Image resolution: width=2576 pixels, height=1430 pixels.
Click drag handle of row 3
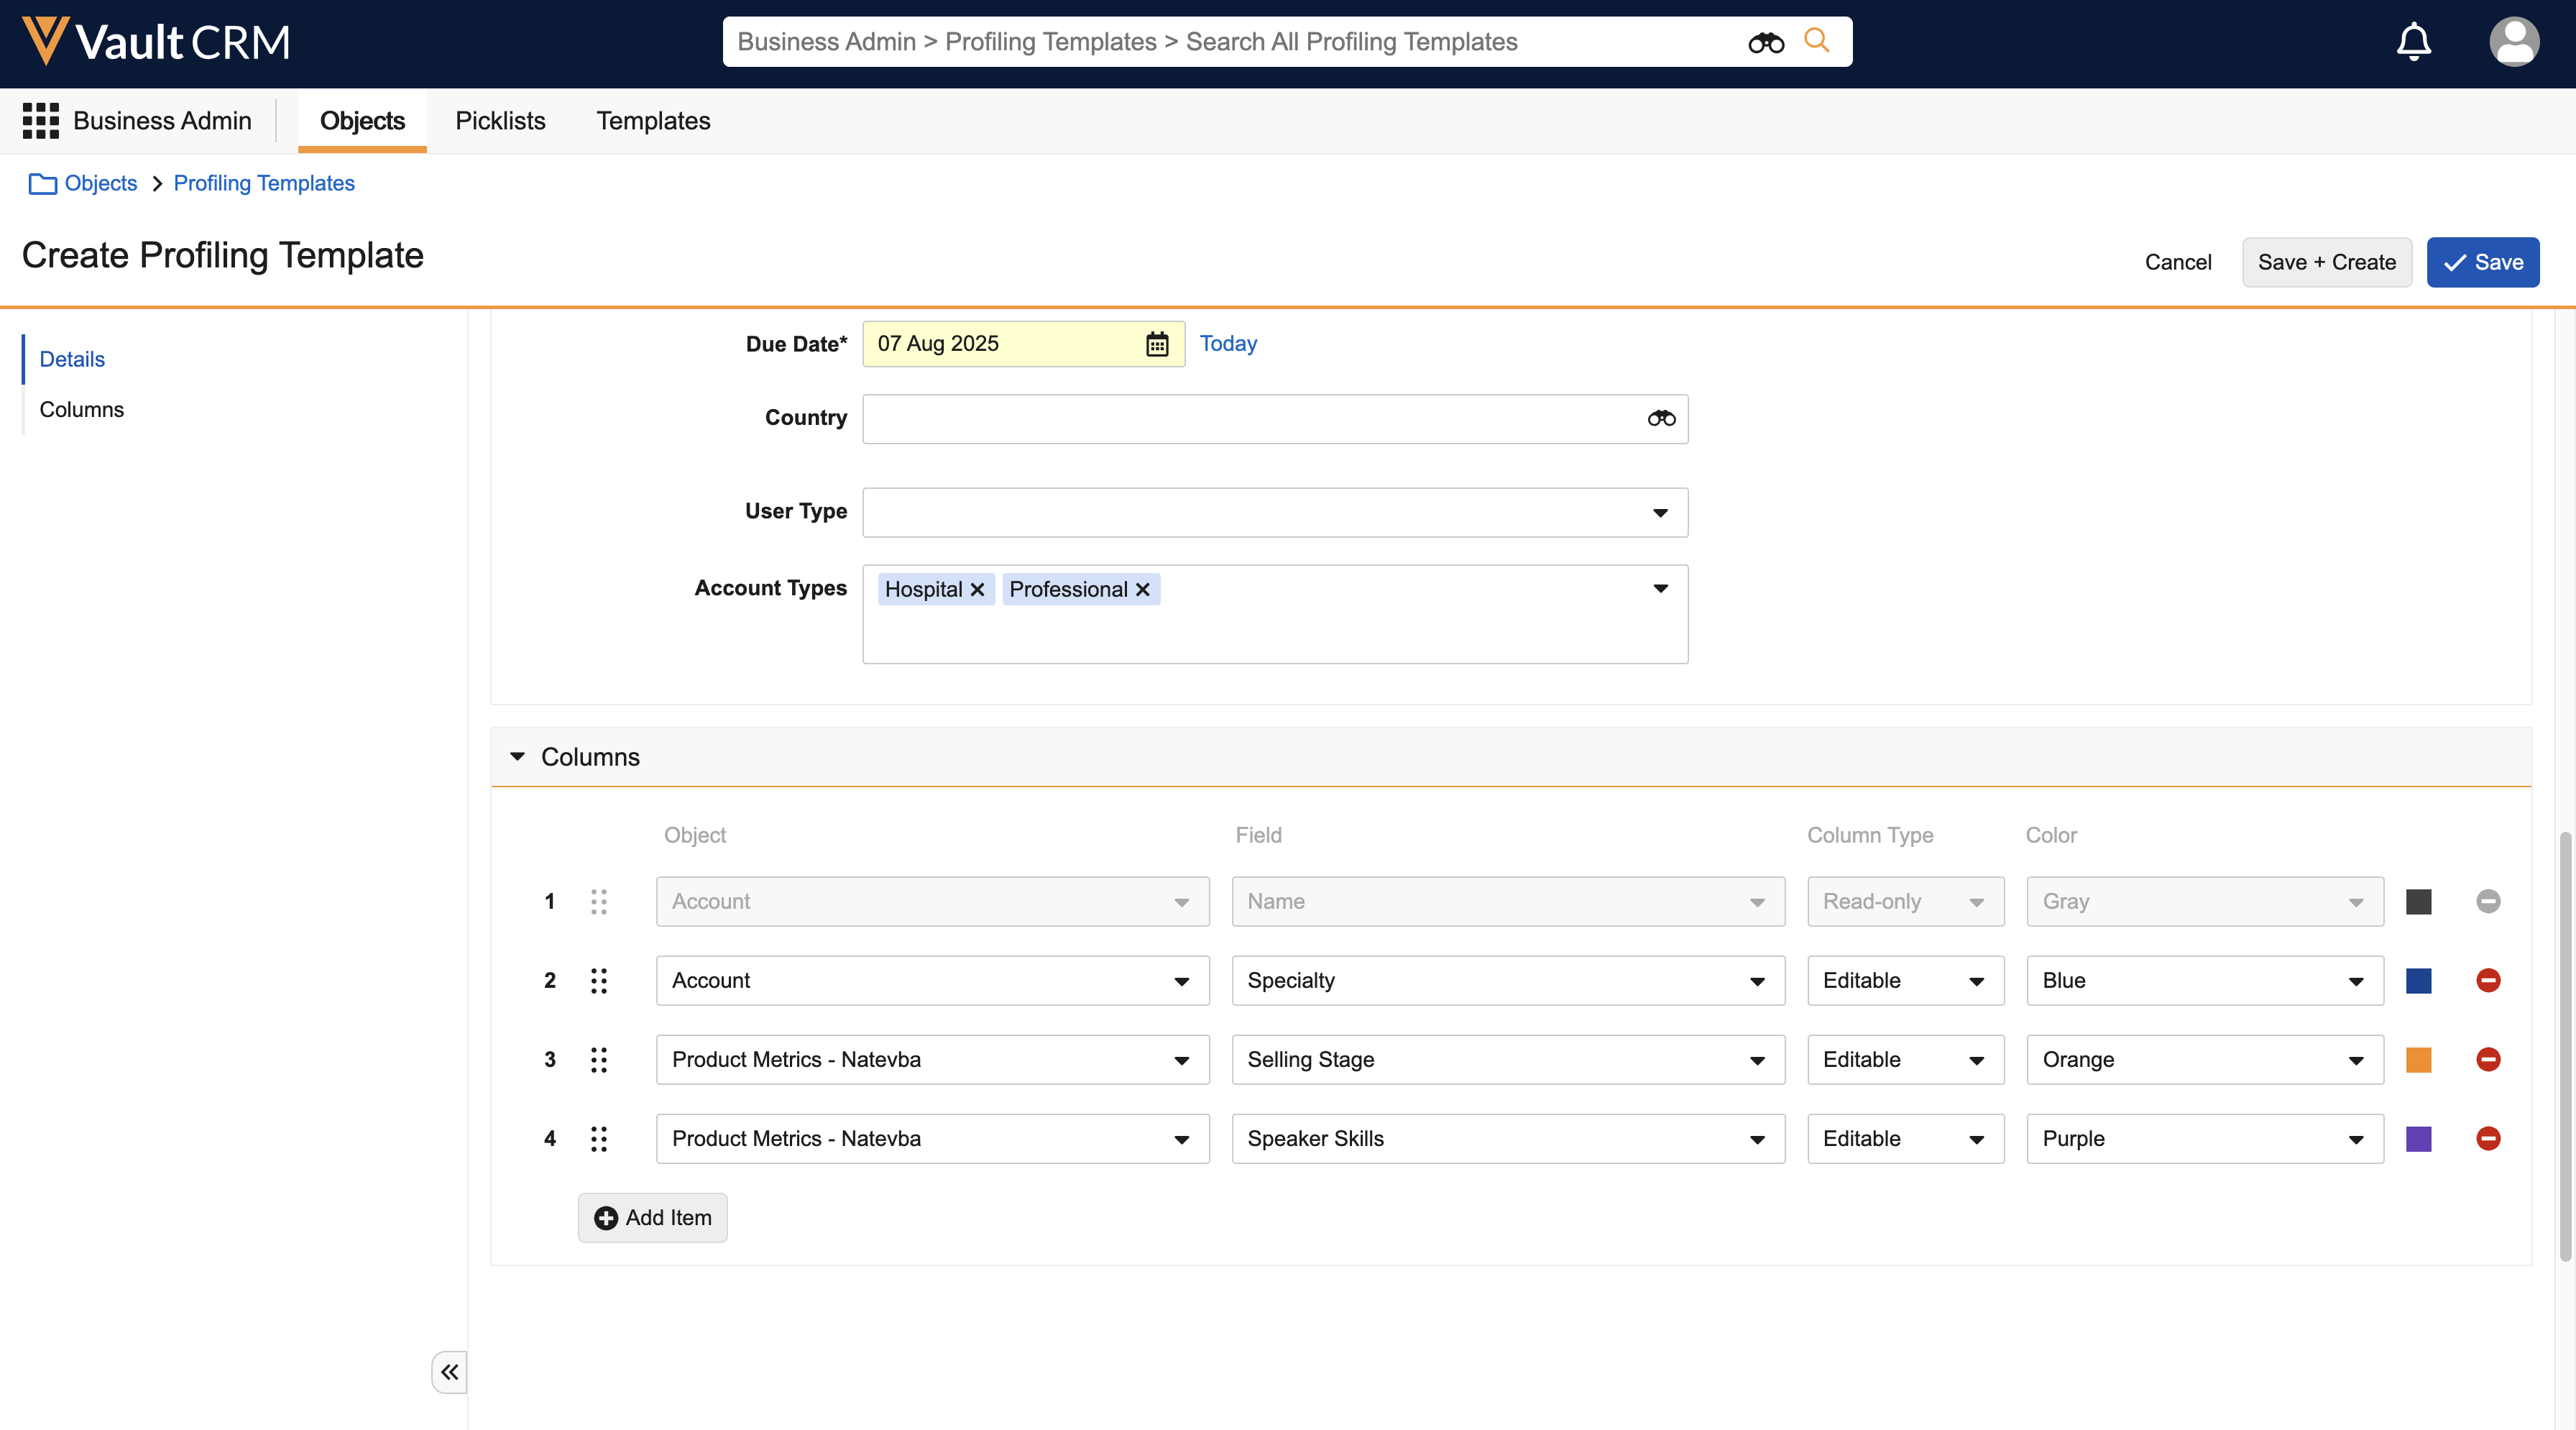[x=598, y=1059]
